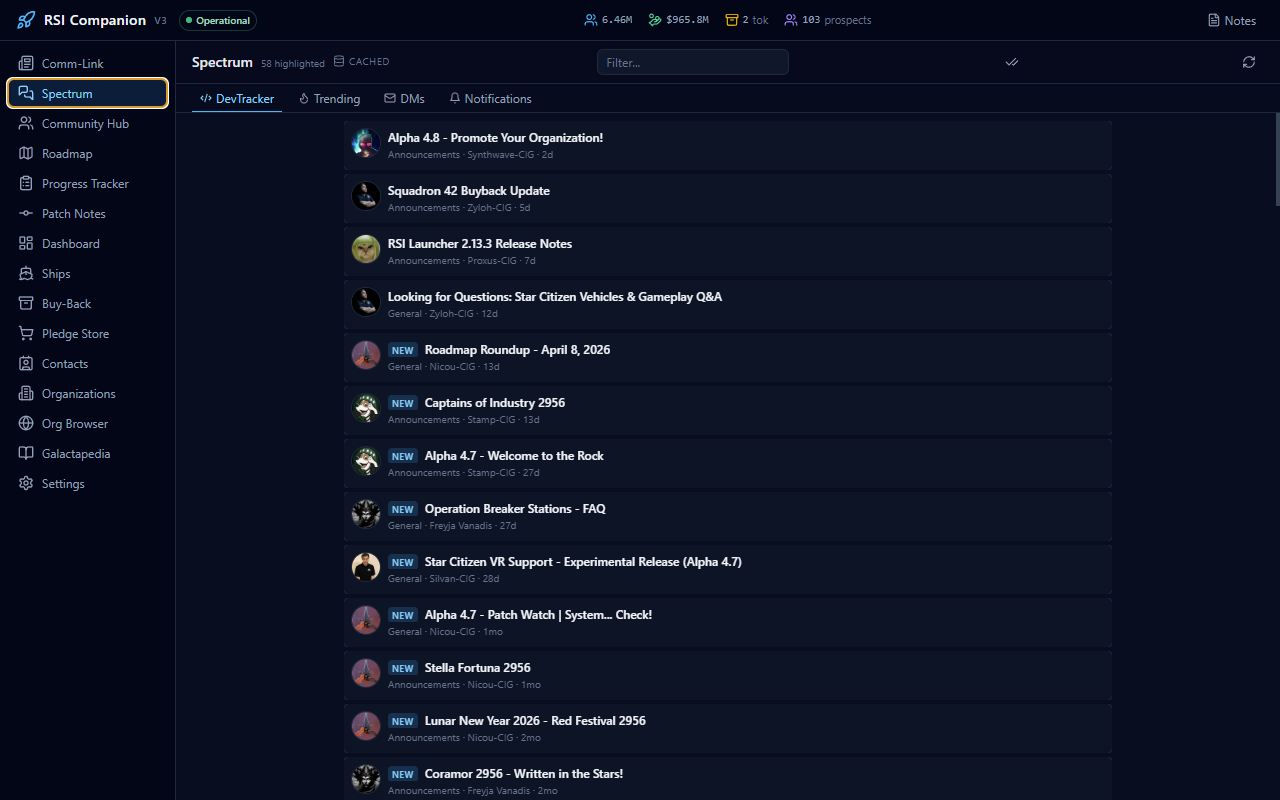Open Galactapedia
This screenshot has height=800, width=1280.
(x=87, y=454)
